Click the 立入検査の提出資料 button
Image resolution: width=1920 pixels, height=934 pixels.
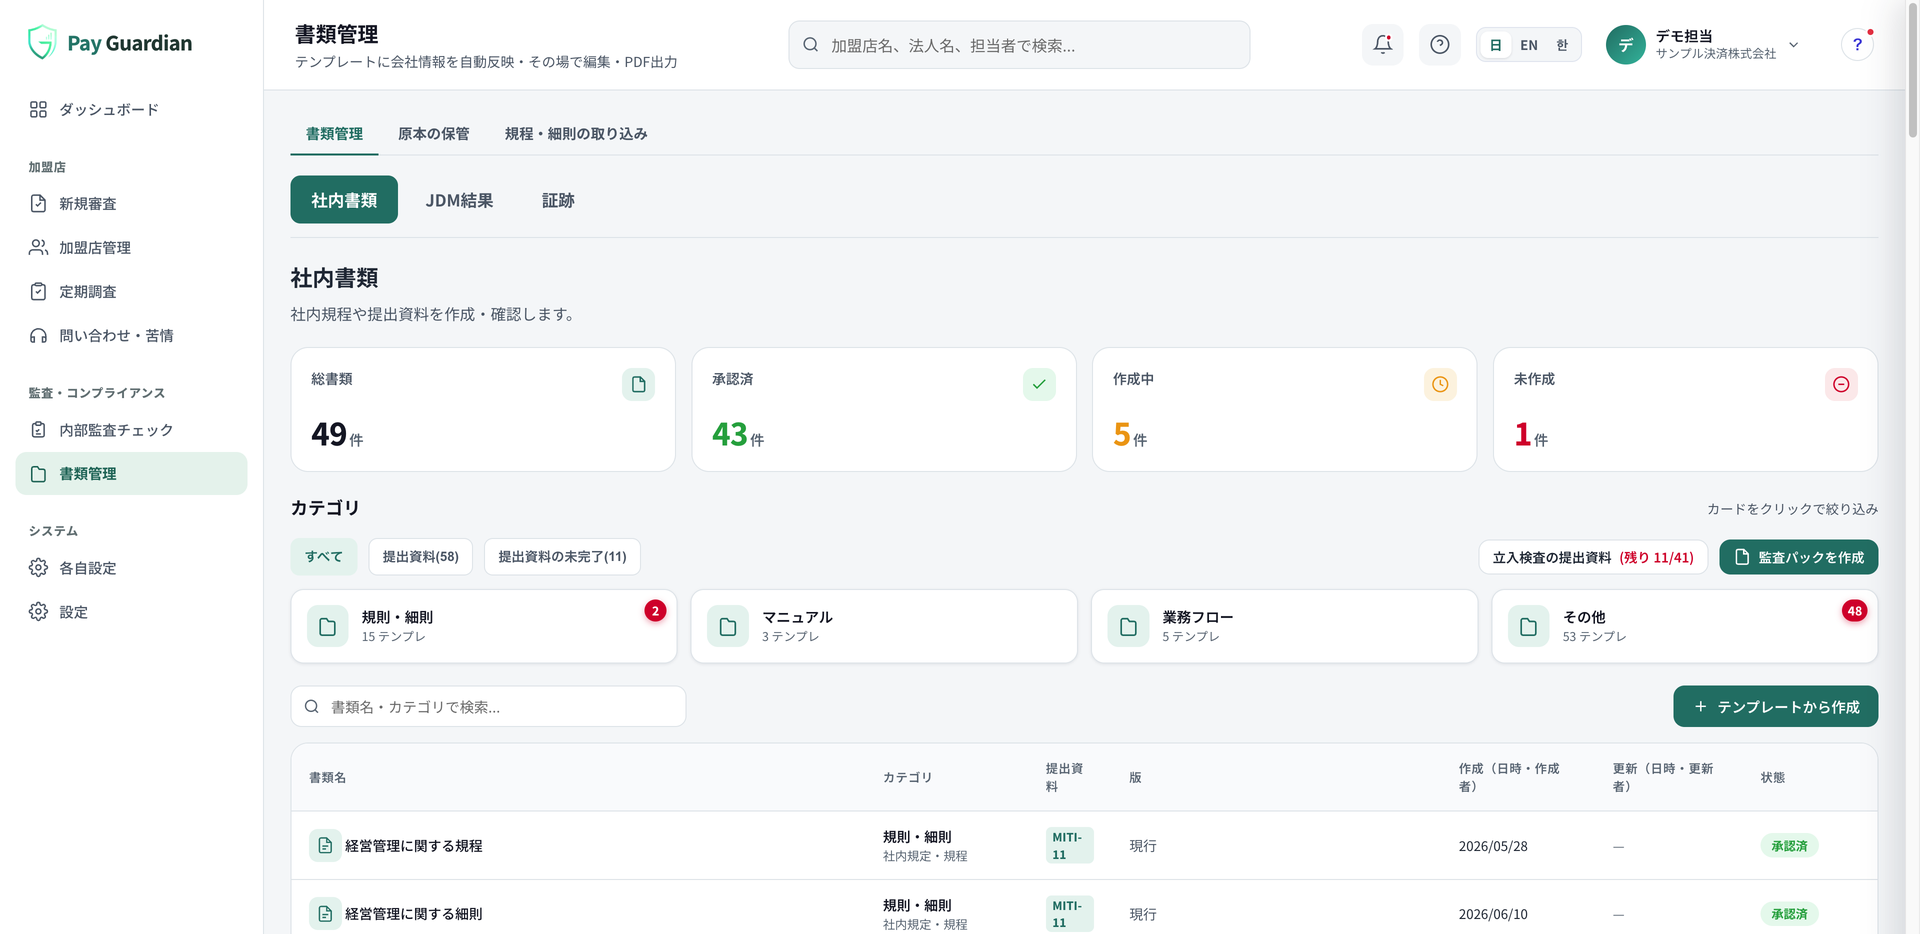[x=1593, y=557]
